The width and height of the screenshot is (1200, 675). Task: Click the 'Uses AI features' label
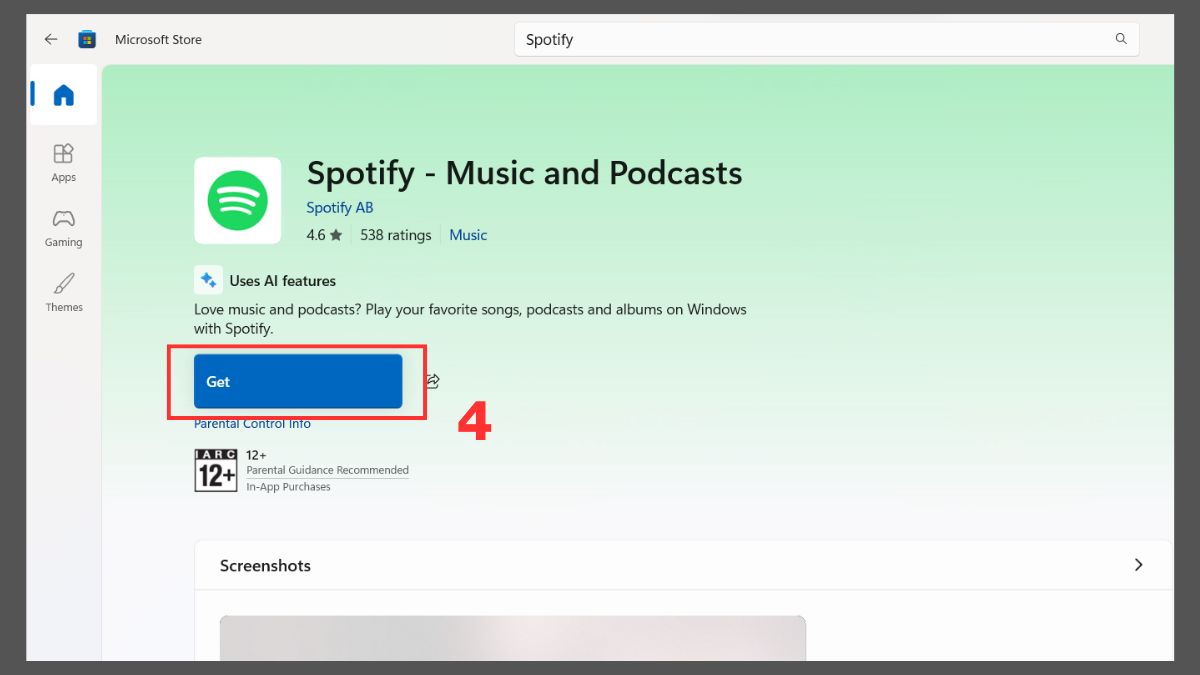click(x=283, y=281)
